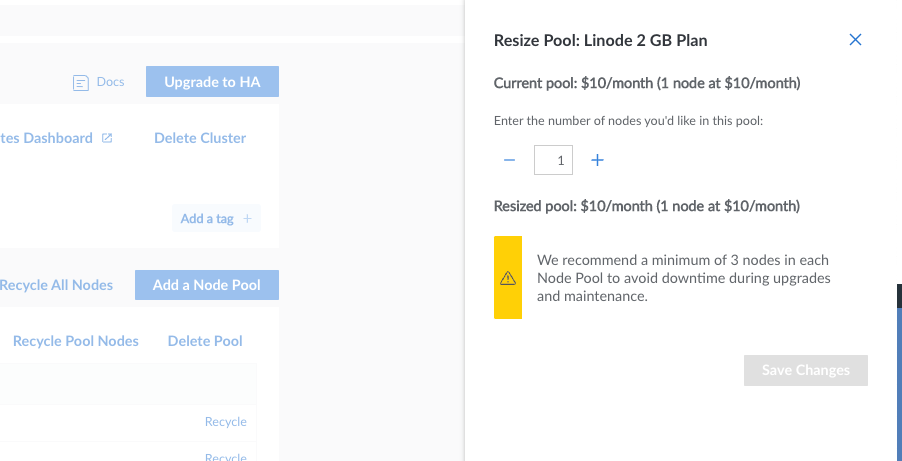Click the Add a Node Pool button
The image size is (902, 461).
pos(206,285)
